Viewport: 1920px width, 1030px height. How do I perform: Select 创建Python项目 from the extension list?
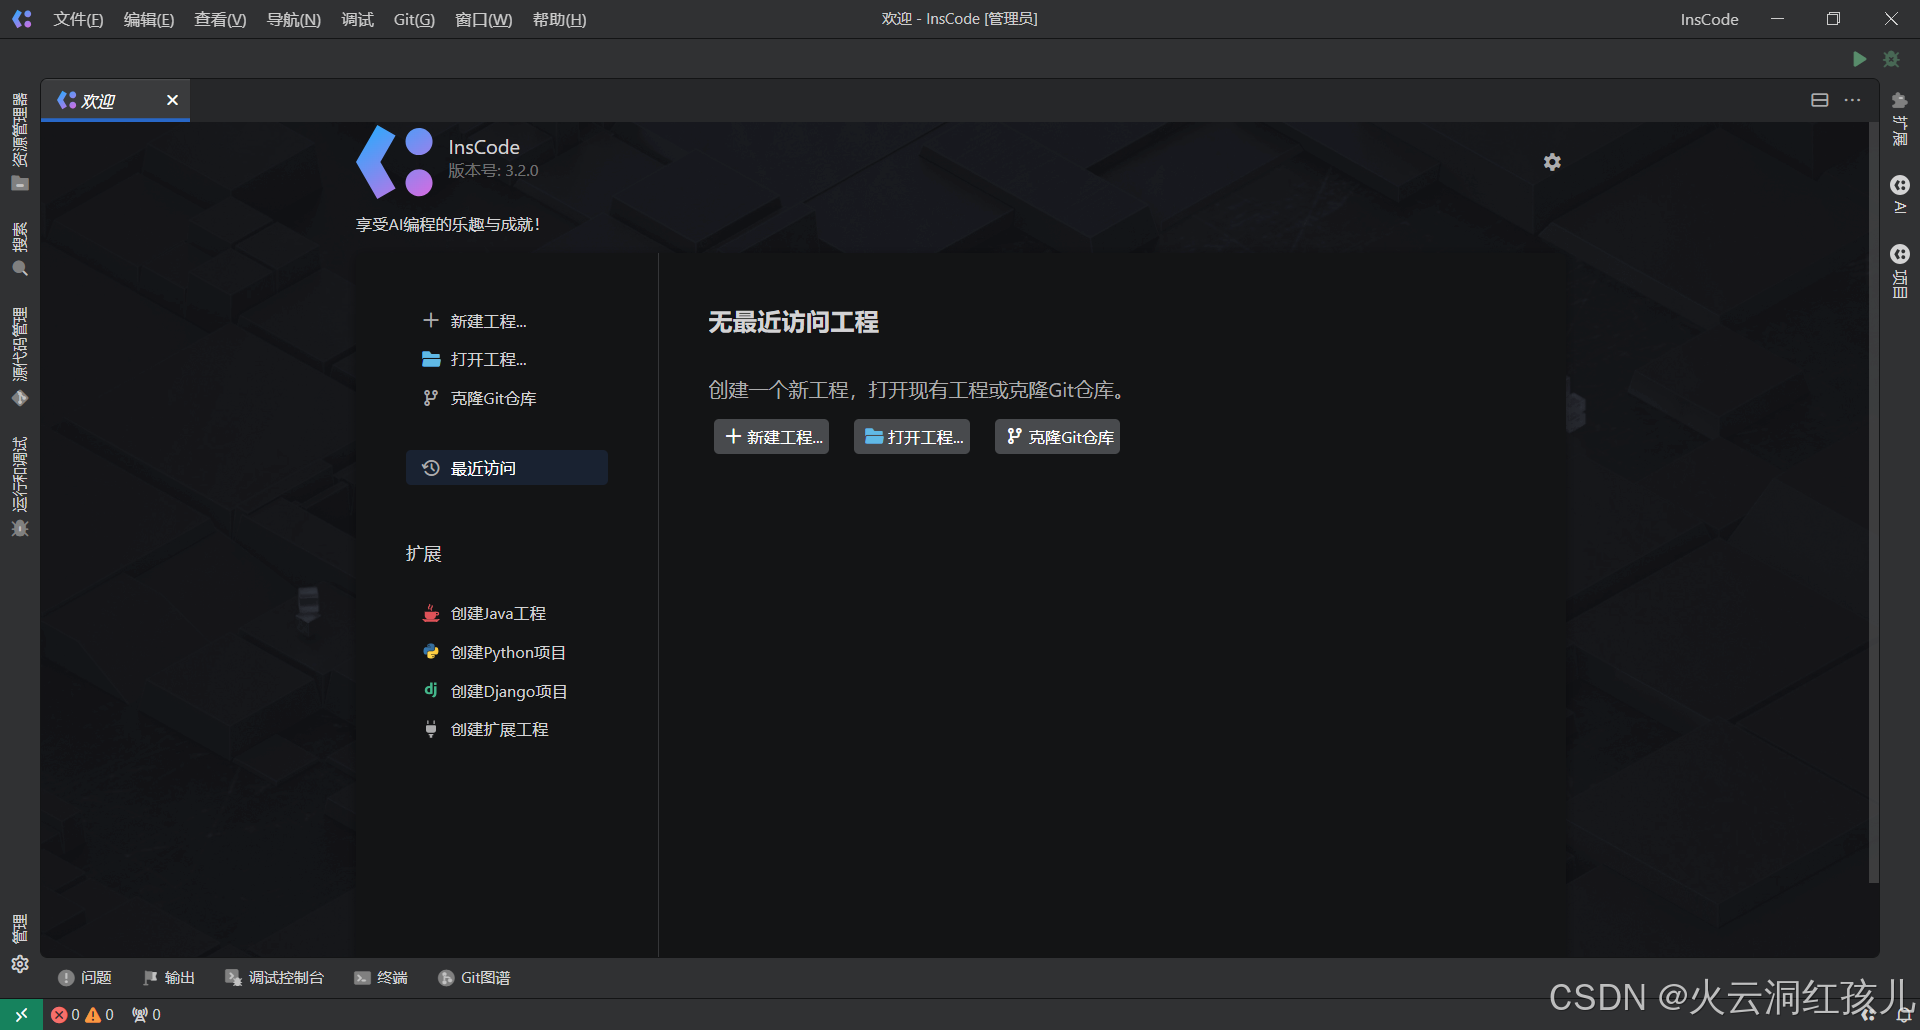[x=506, y=651]
